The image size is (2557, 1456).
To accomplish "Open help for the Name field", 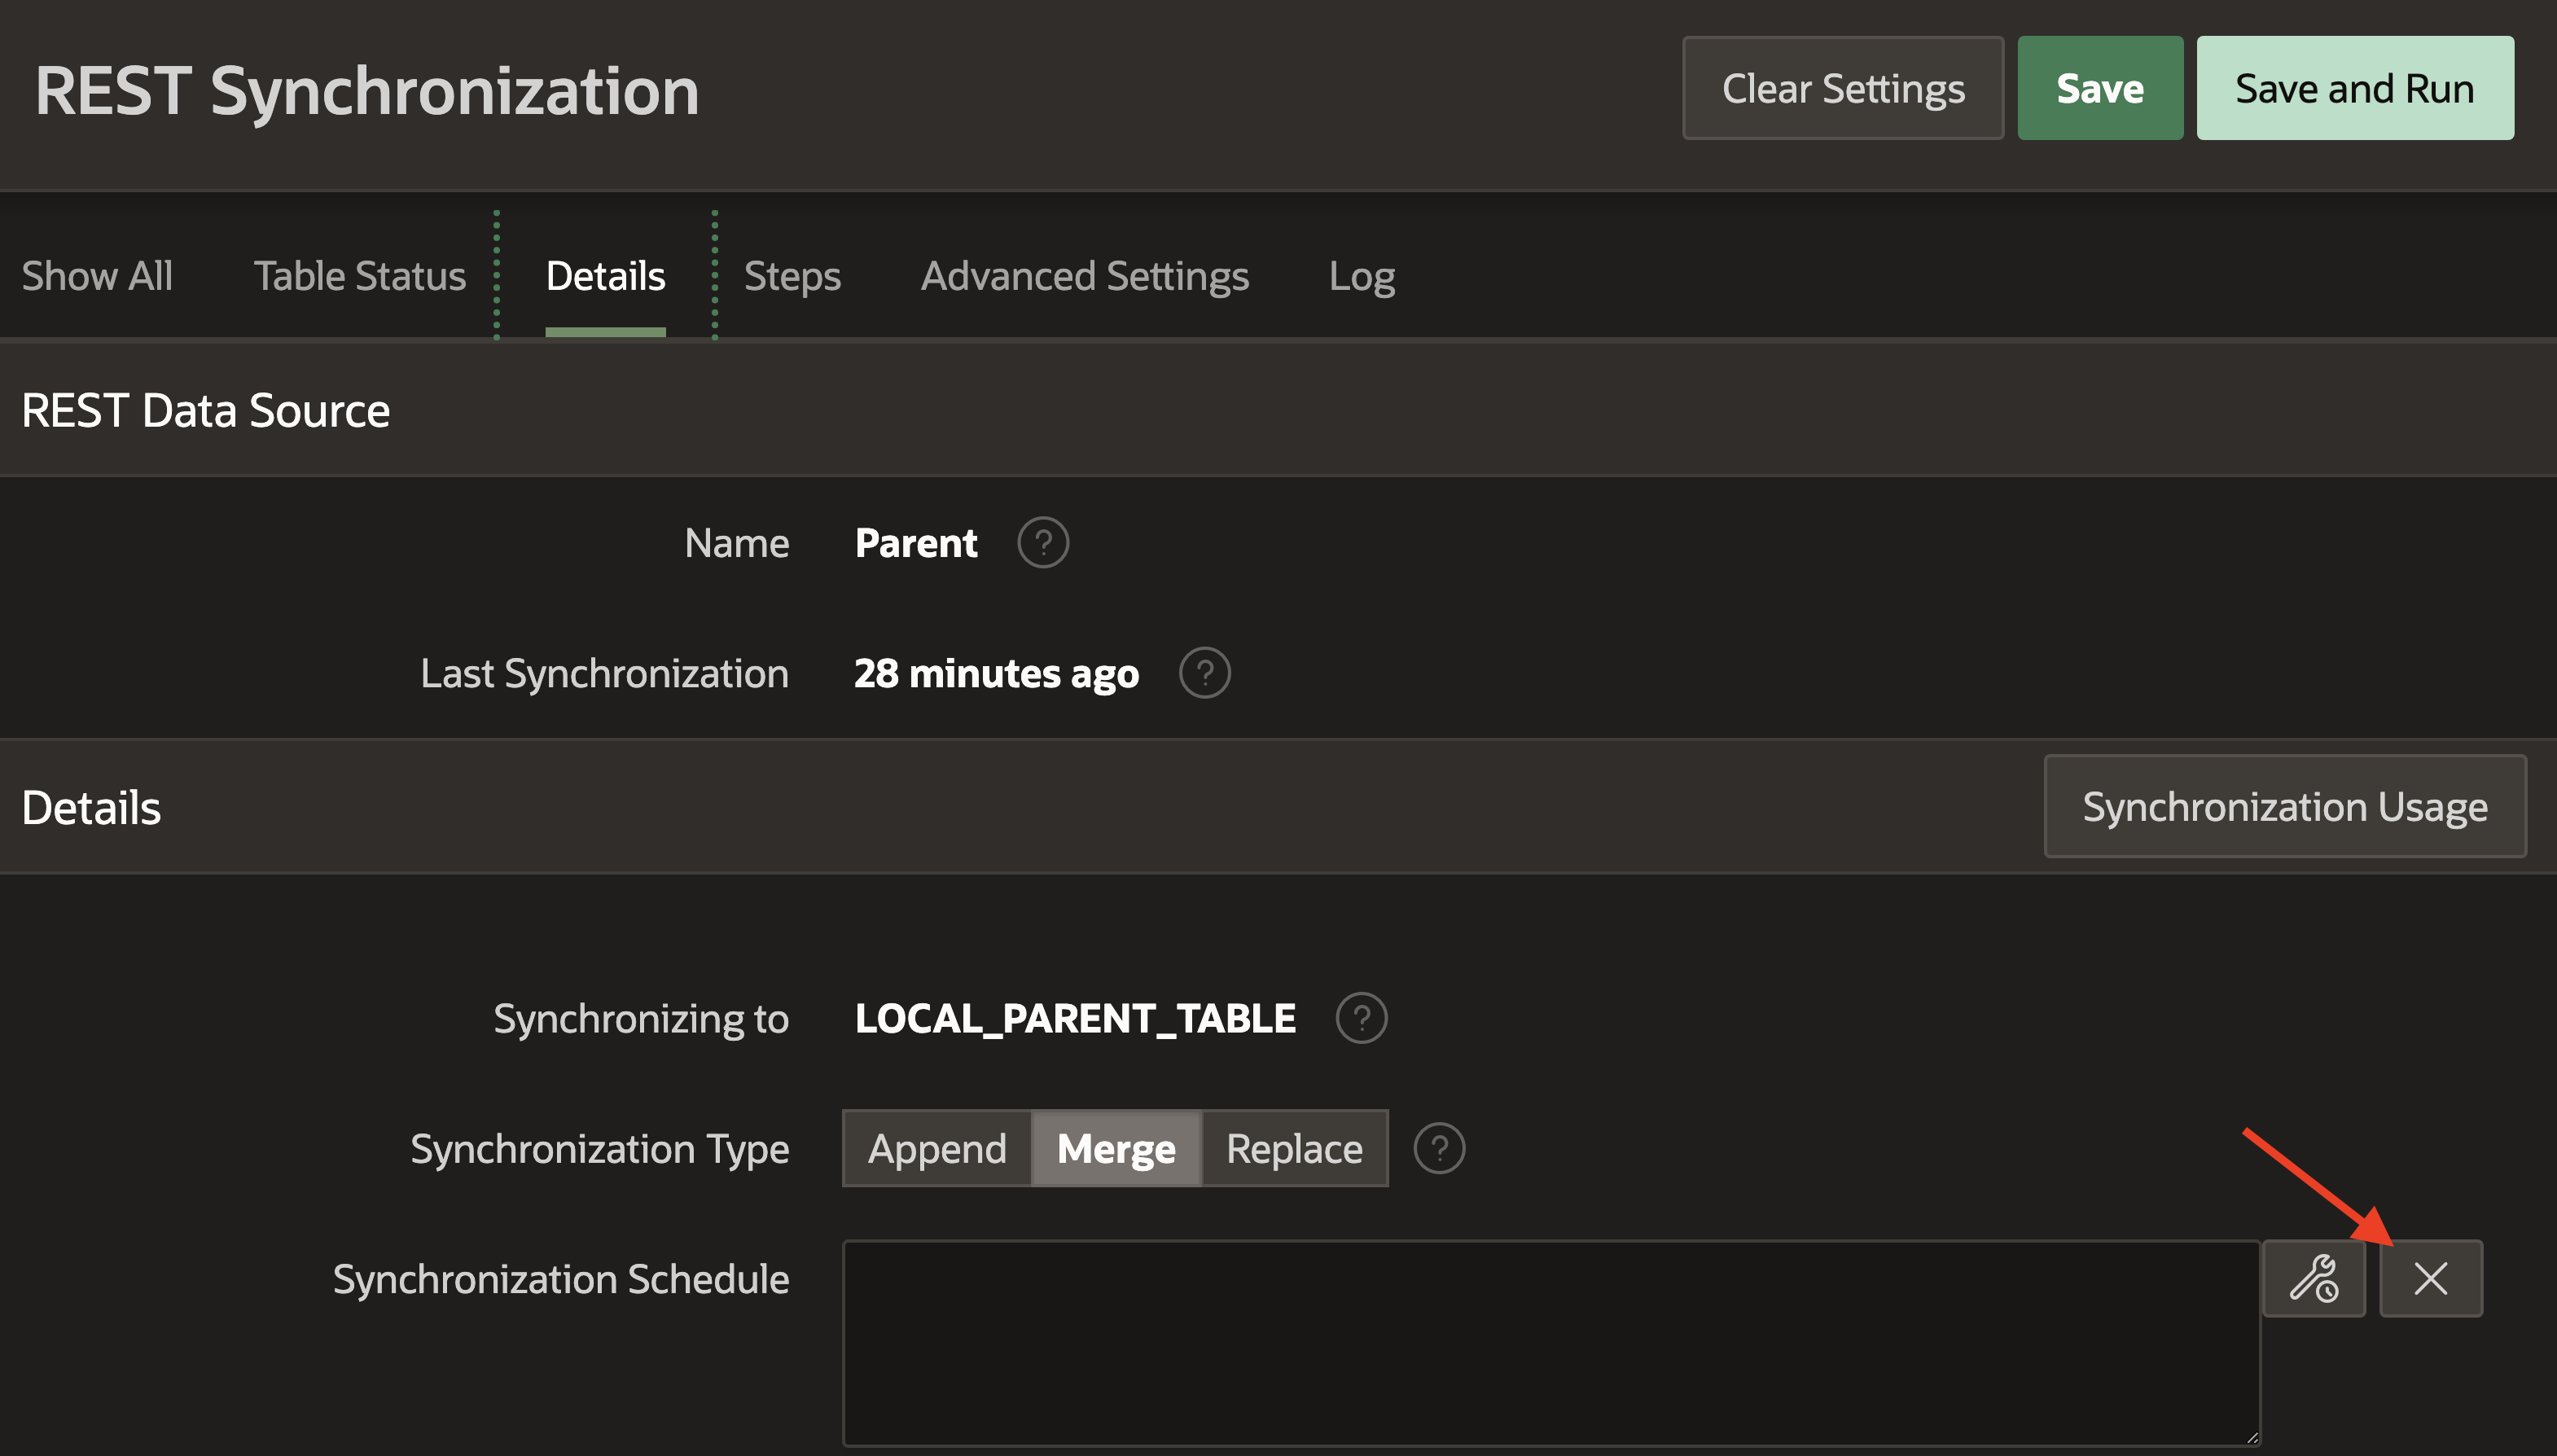I will coord(1043,542).
